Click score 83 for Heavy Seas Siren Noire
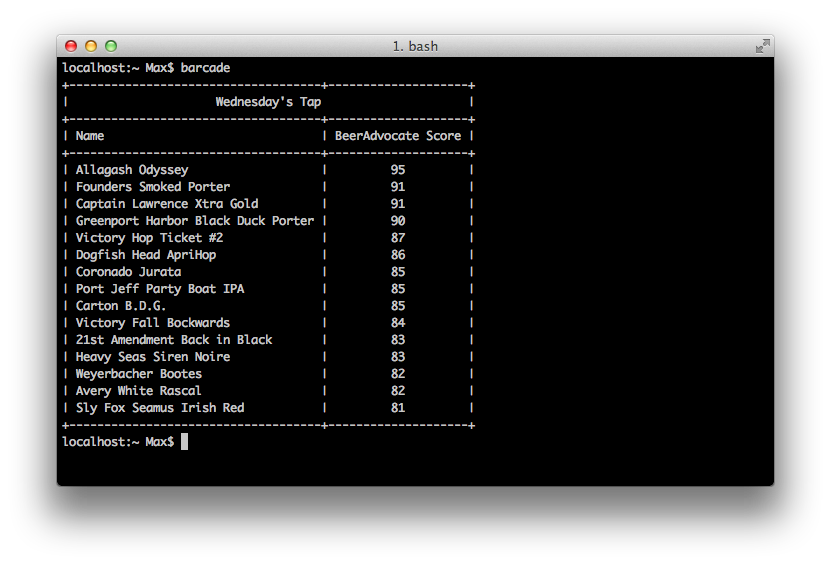This screenshot has height=565, width=831. [398, 357]
